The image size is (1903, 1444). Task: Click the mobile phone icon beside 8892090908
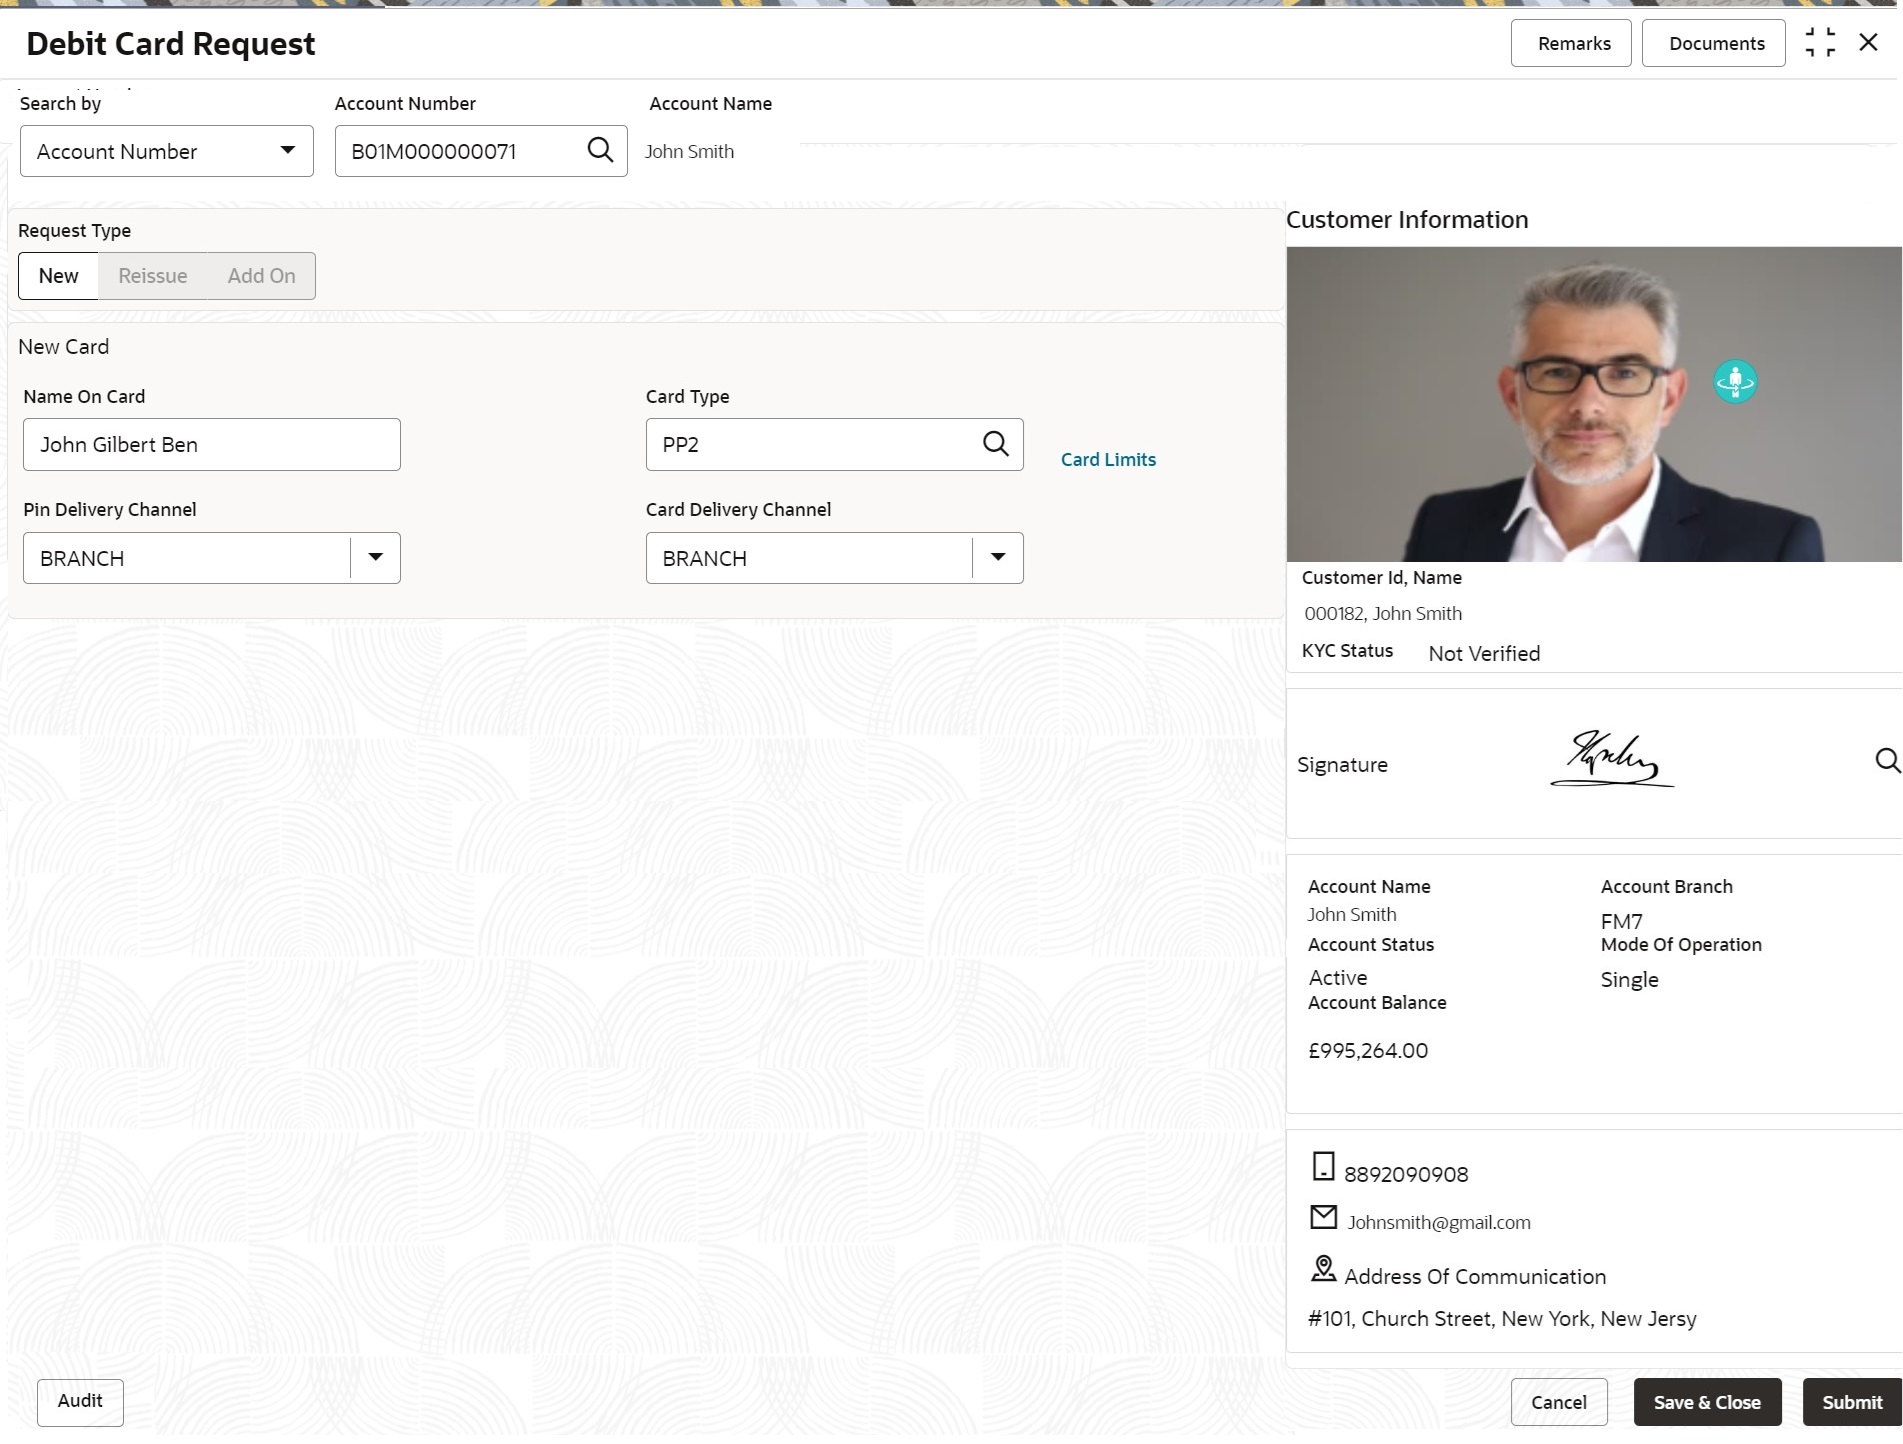1323,1167
